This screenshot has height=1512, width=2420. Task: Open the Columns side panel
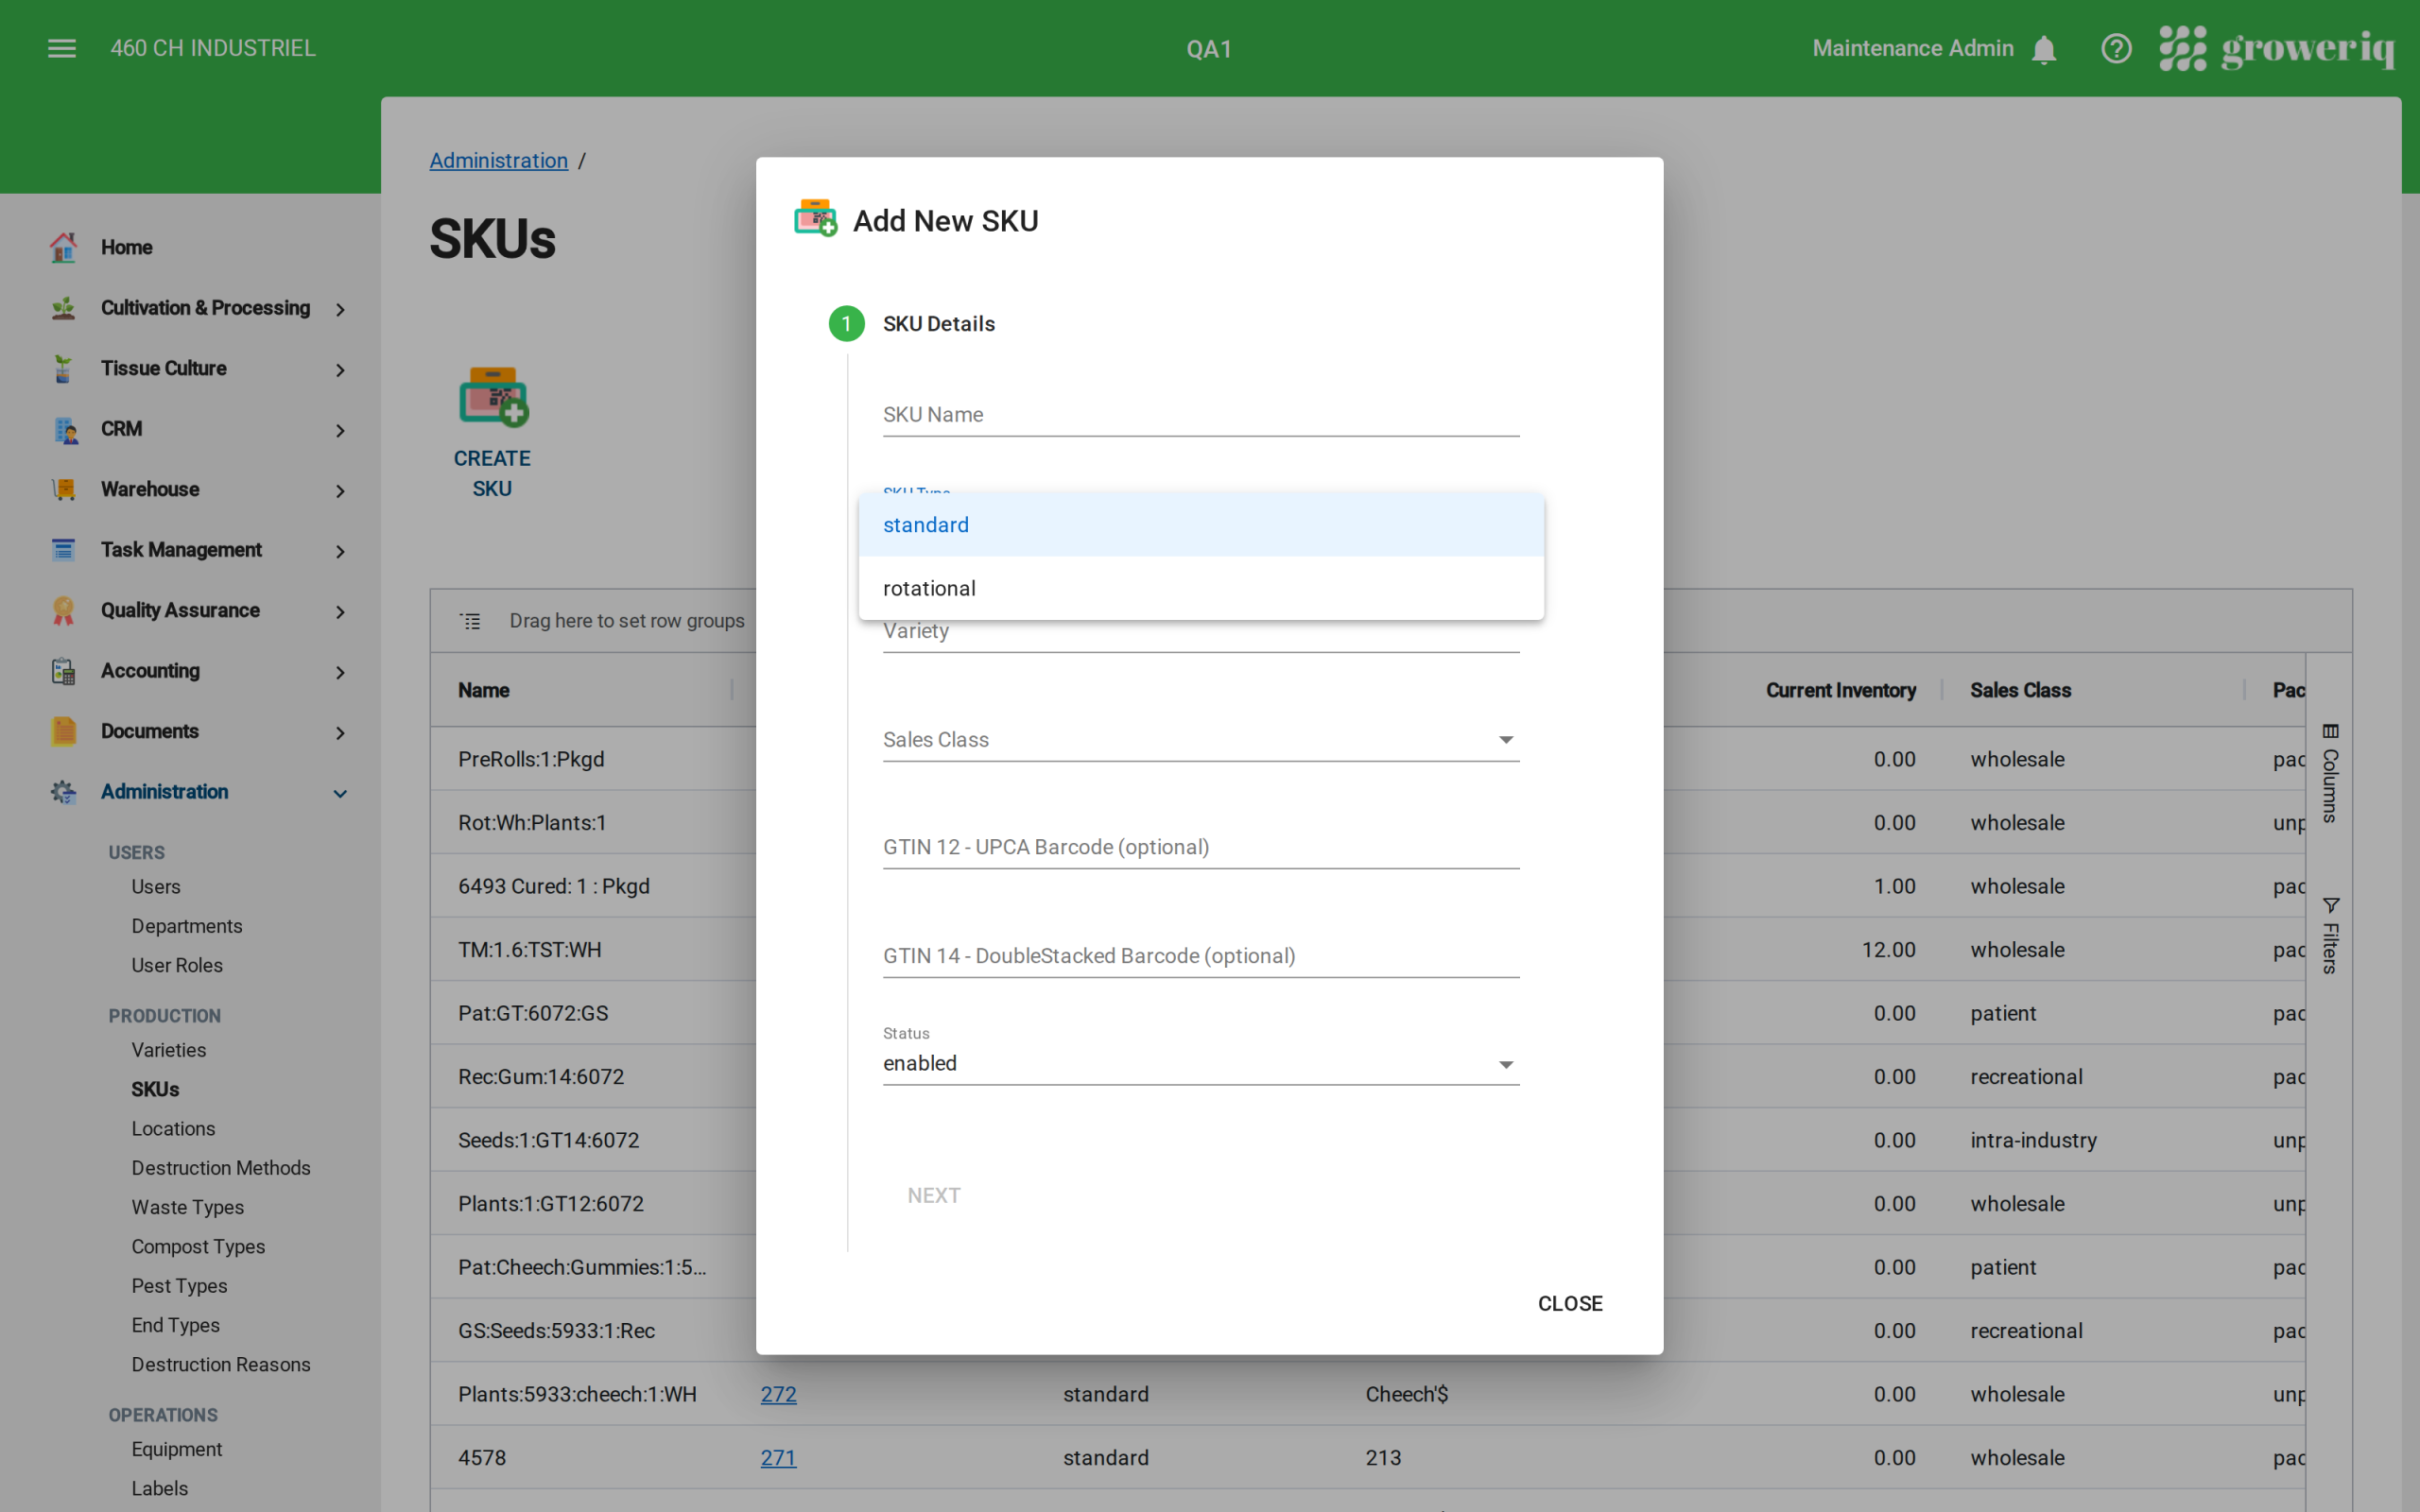pos(2330,774)
